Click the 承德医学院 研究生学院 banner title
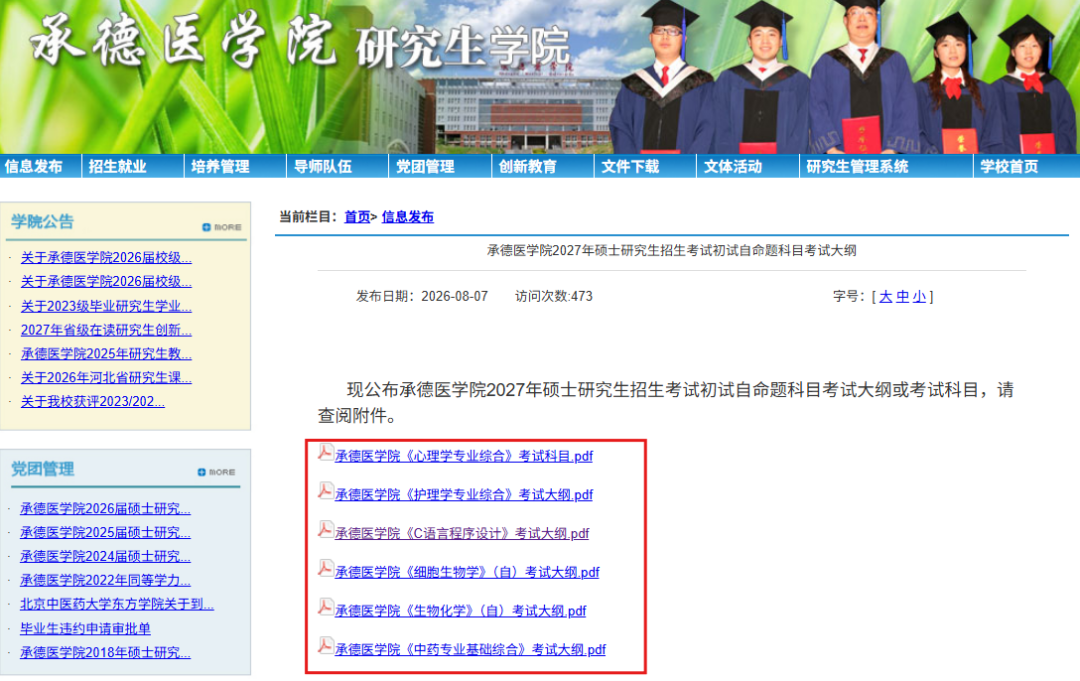Viewport: 1080px width, 681px height. pos(300,43)
